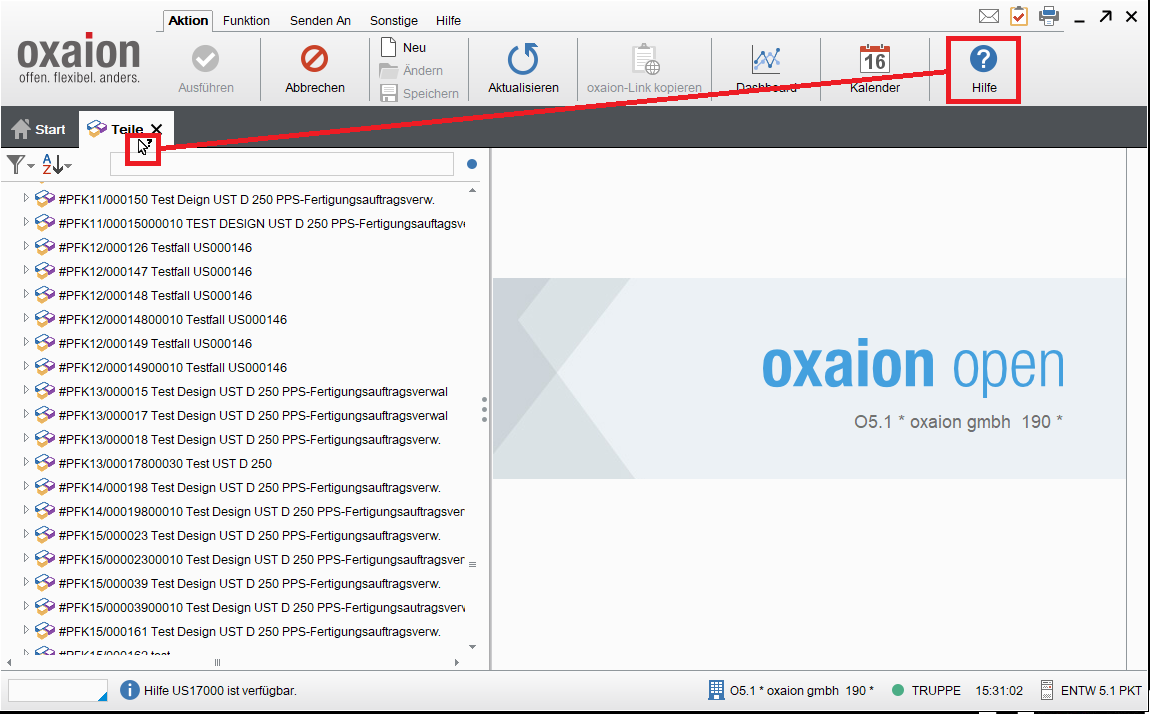Open the Kalender from toolbar
1150x714 pixels.
coord(875,60)
